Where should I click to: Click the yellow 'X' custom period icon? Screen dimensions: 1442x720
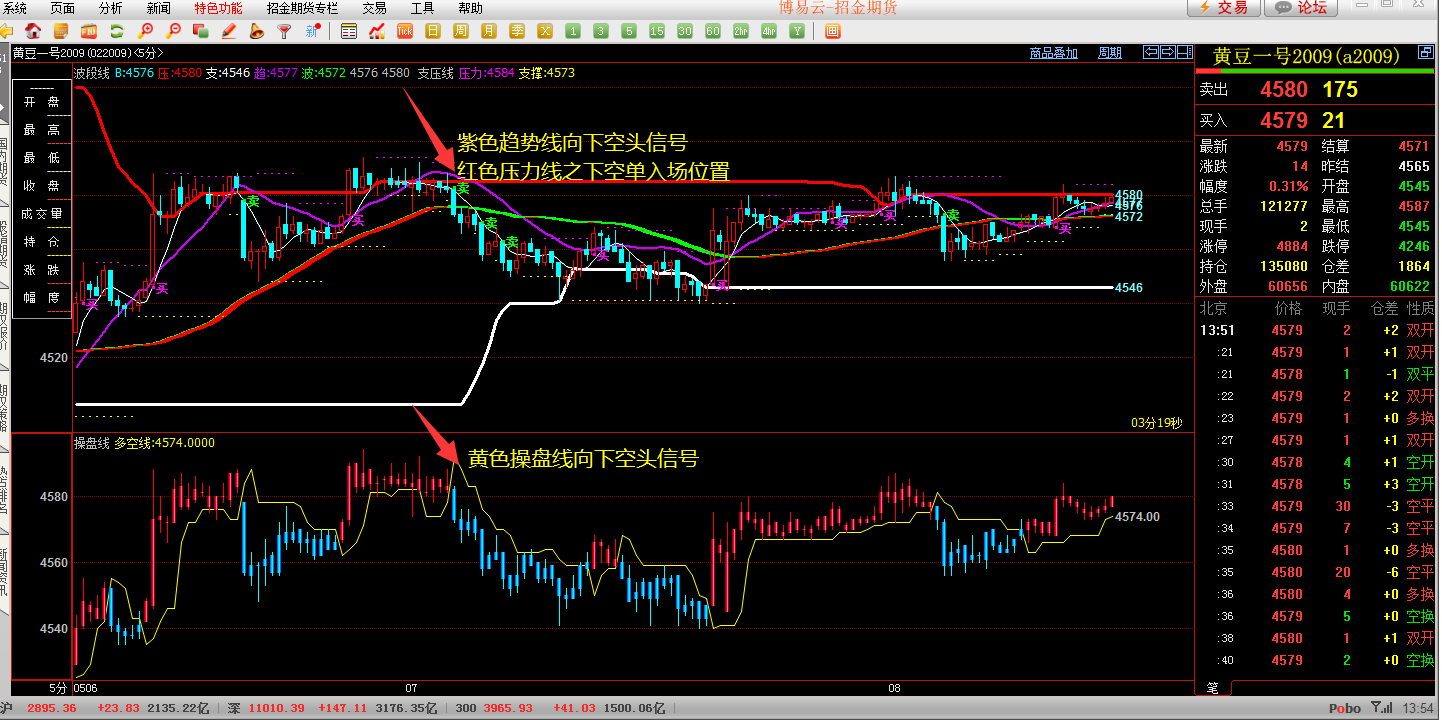pyautogui.click(x=545, y=31)
